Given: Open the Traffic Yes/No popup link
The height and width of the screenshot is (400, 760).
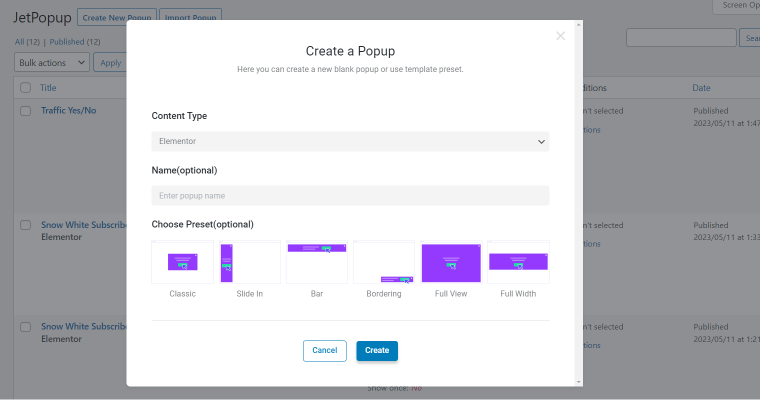Looking at the screenshot, I should point(68,111).
